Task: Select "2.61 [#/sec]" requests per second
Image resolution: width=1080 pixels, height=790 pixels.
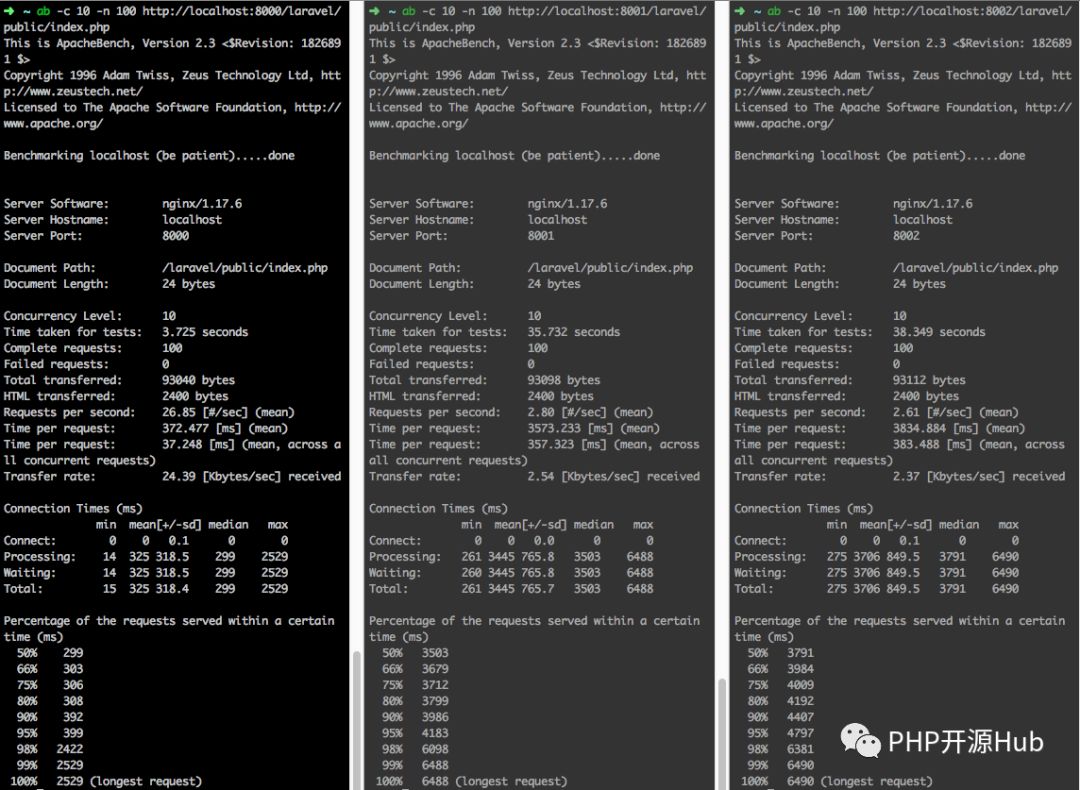Action: click(933, 413)
